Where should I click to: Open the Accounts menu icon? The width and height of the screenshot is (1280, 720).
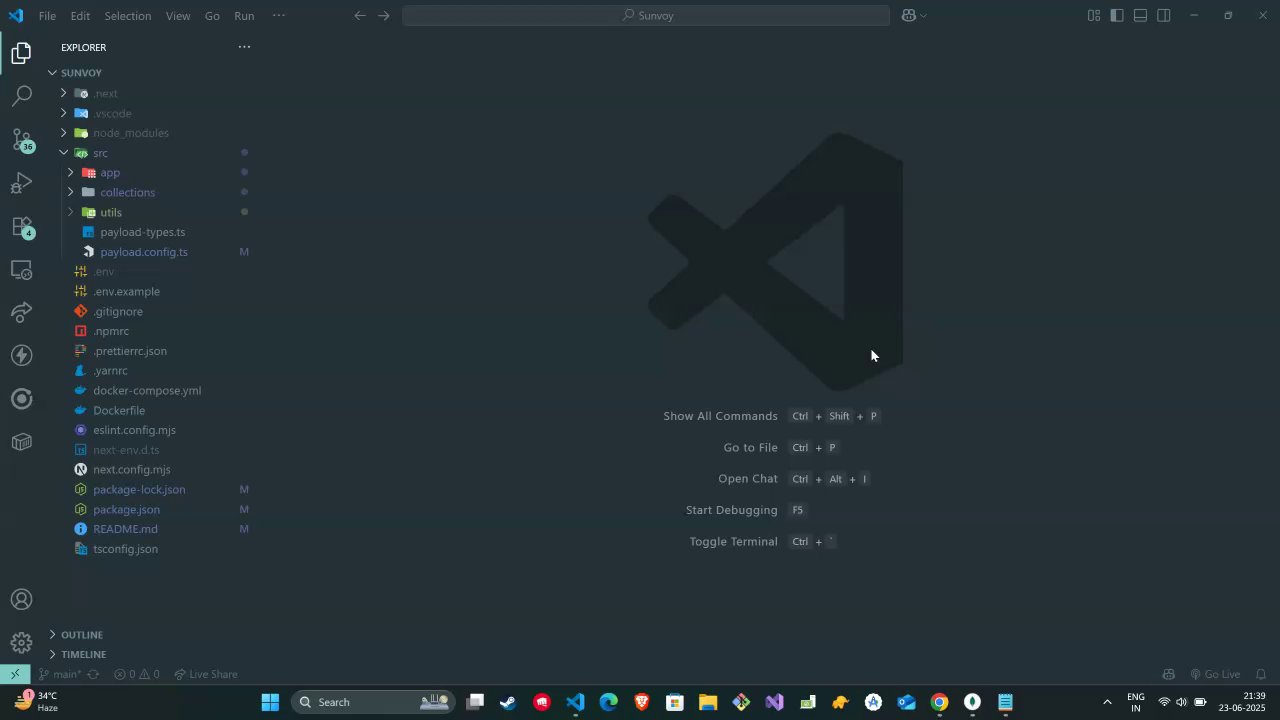coord(21,600)
